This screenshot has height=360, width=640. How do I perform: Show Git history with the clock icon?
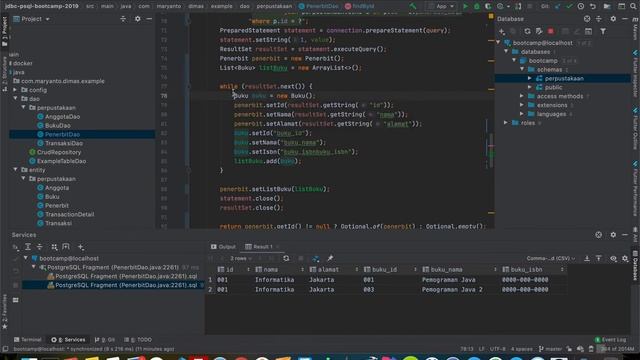pos(581,7)
